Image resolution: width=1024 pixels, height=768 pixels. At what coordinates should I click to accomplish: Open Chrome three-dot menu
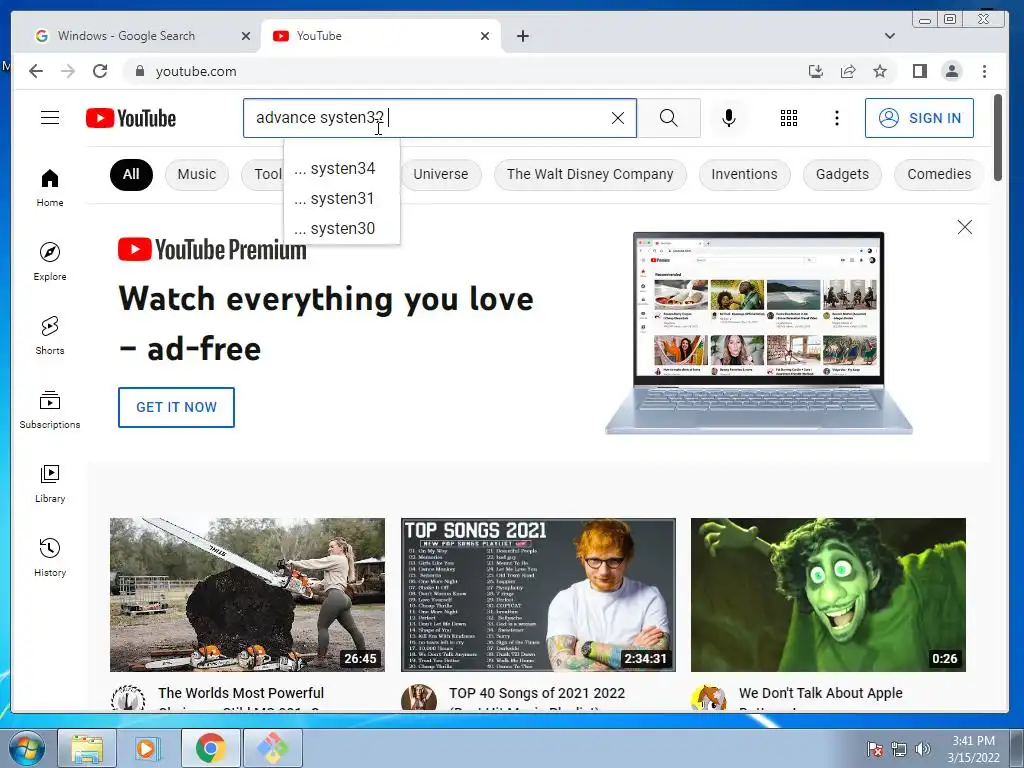[x=984, y=71]
